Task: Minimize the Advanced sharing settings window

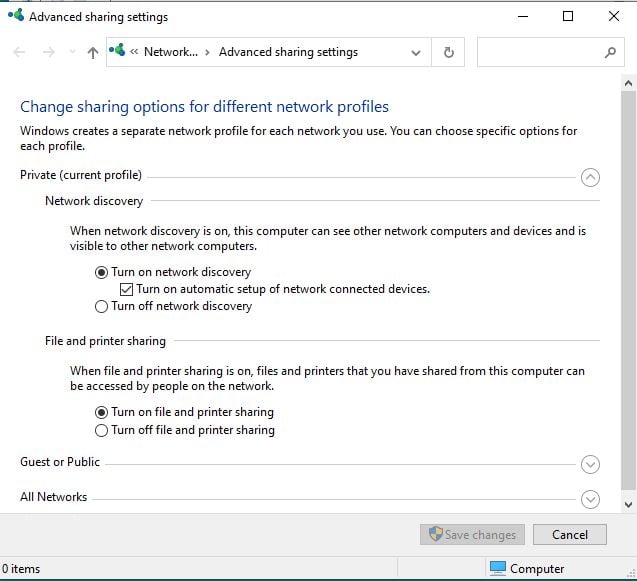Action: tap(523, 17)
